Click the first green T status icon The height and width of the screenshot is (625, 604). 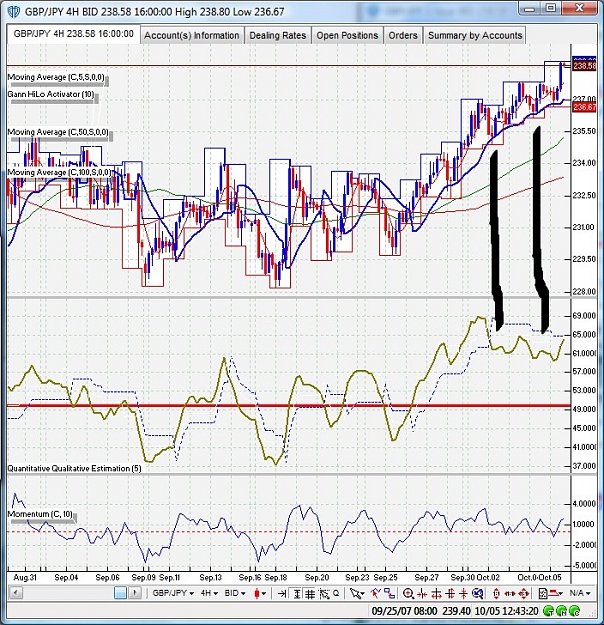click(x=548, y=611)
